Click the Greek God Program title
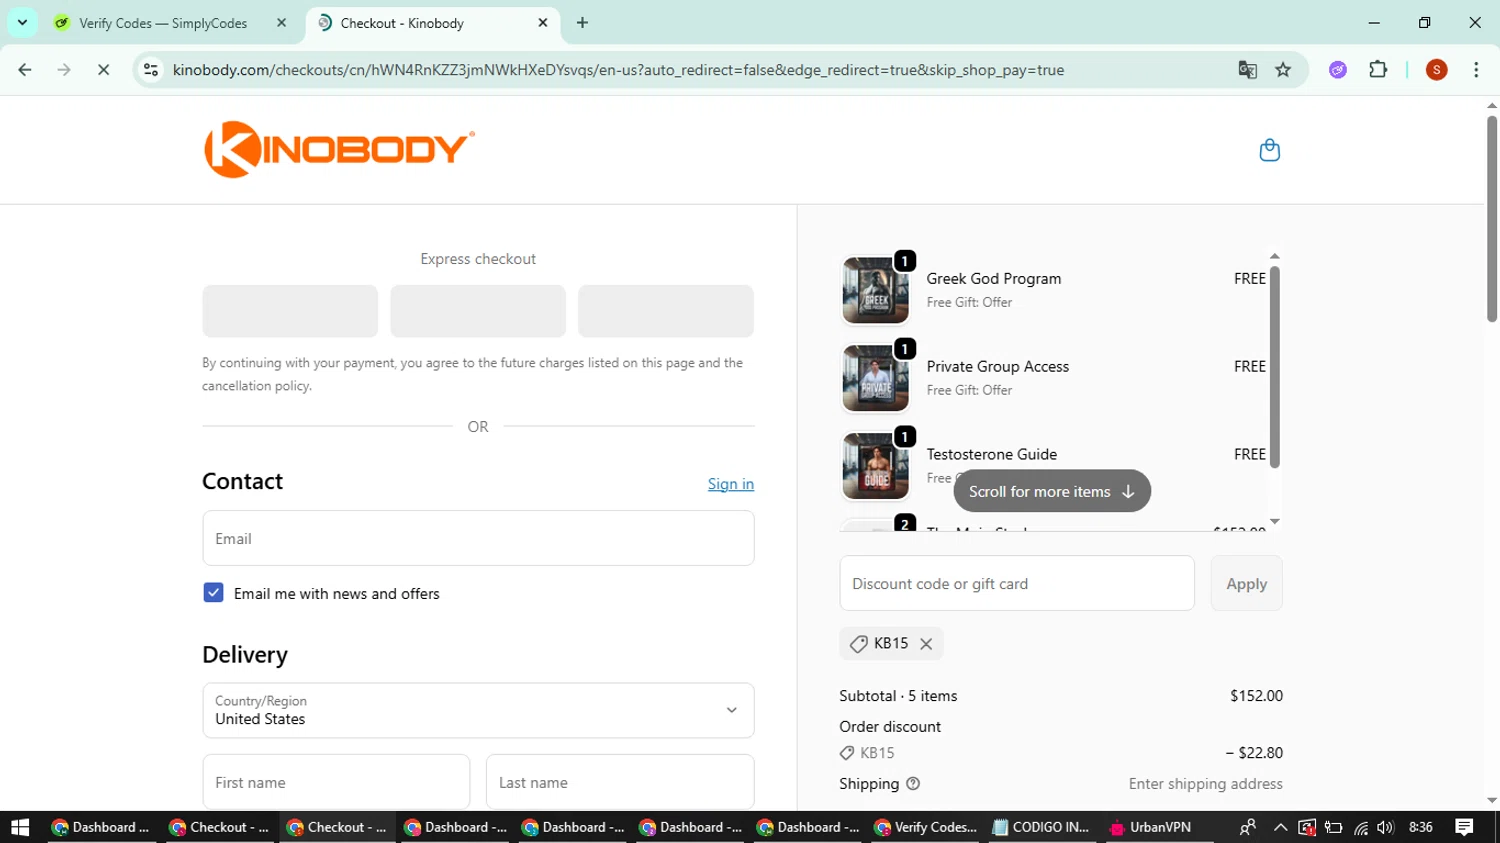This screenshot has width=1500, height=843. 993,279
